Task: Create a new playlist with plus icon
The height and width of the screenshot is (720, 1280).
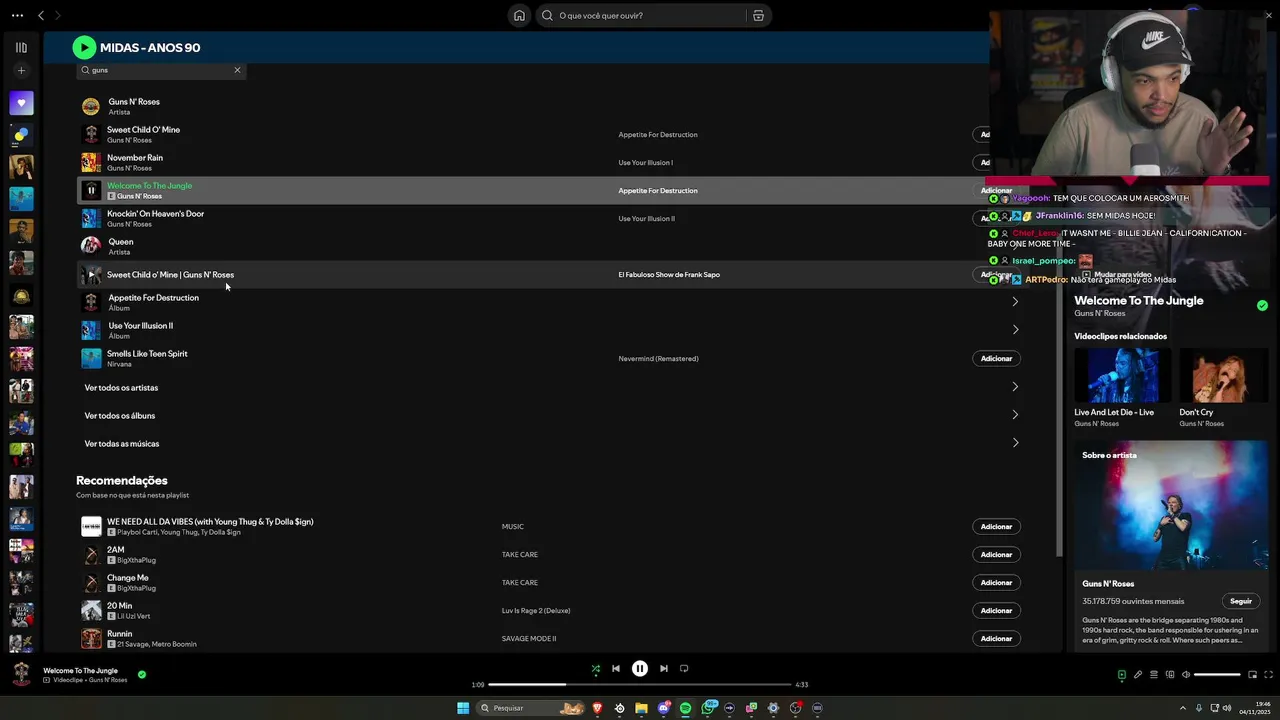Action: point(21,70)
